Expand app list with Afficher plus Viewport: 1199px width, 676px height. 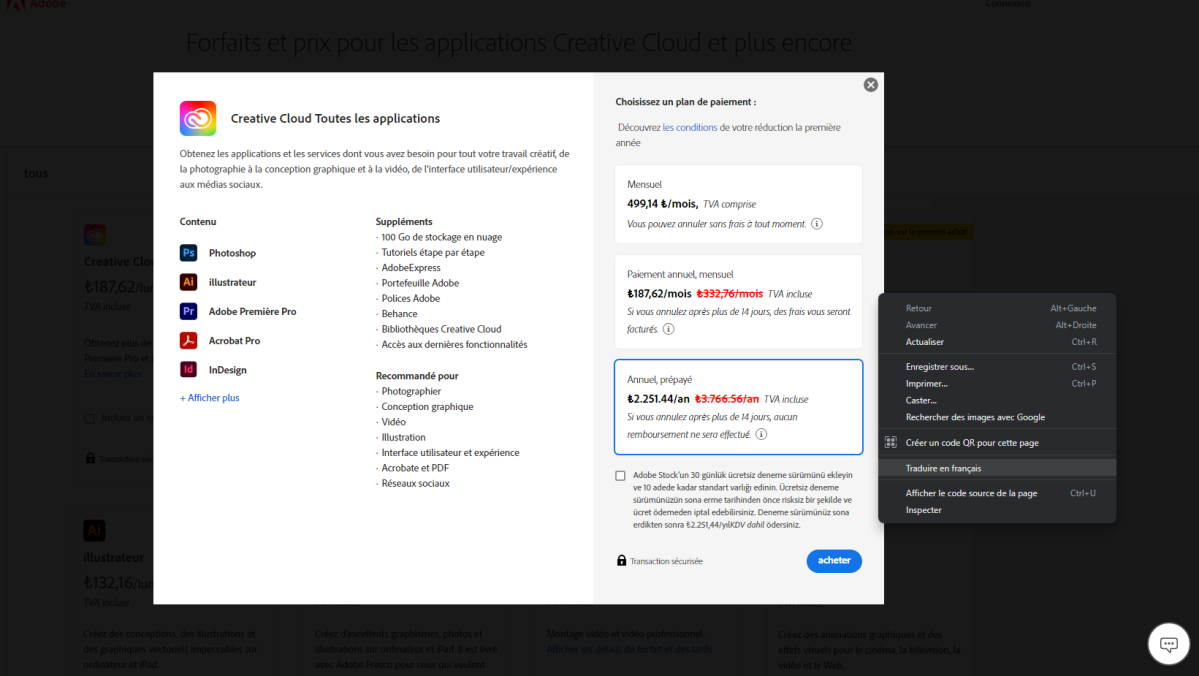pyautogui.click(x=210, y=398)
